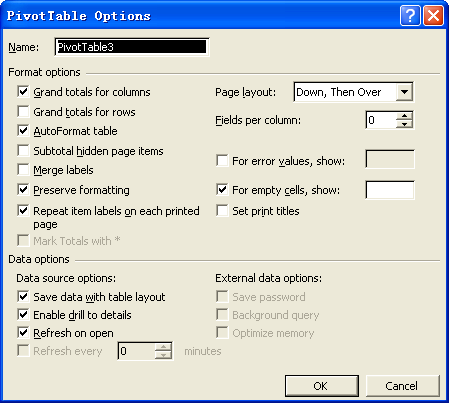Toggle Save data with table layout
Viewport: 449px width, 403px height.
coord(23,296)
